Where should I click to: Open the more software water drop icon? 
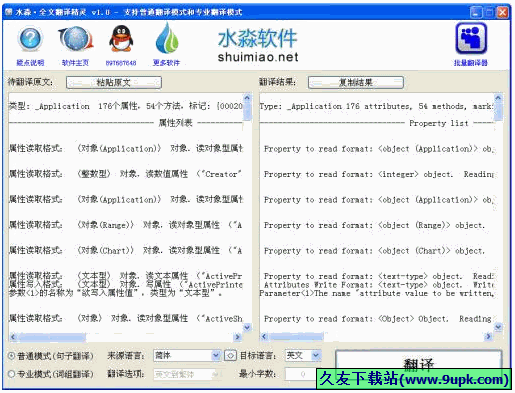pos(166,39)
